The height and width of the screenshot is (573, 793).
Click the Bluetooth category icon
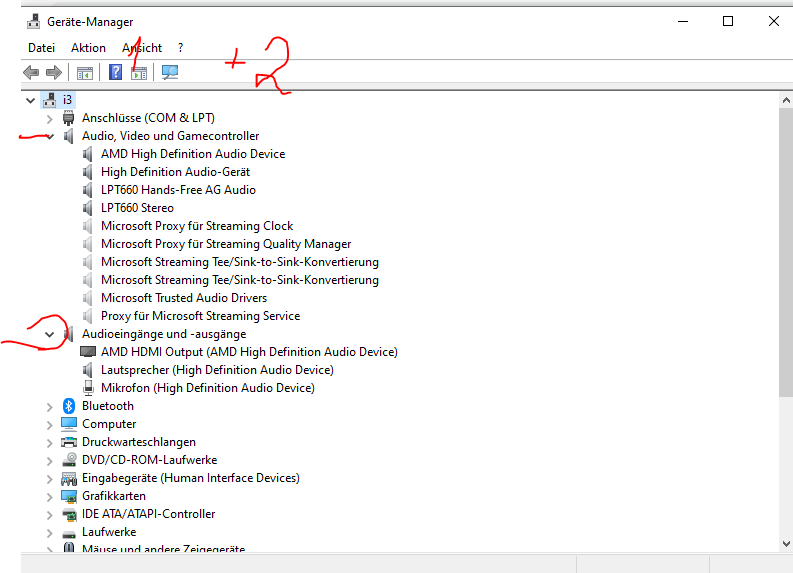(x=69, y=406)
